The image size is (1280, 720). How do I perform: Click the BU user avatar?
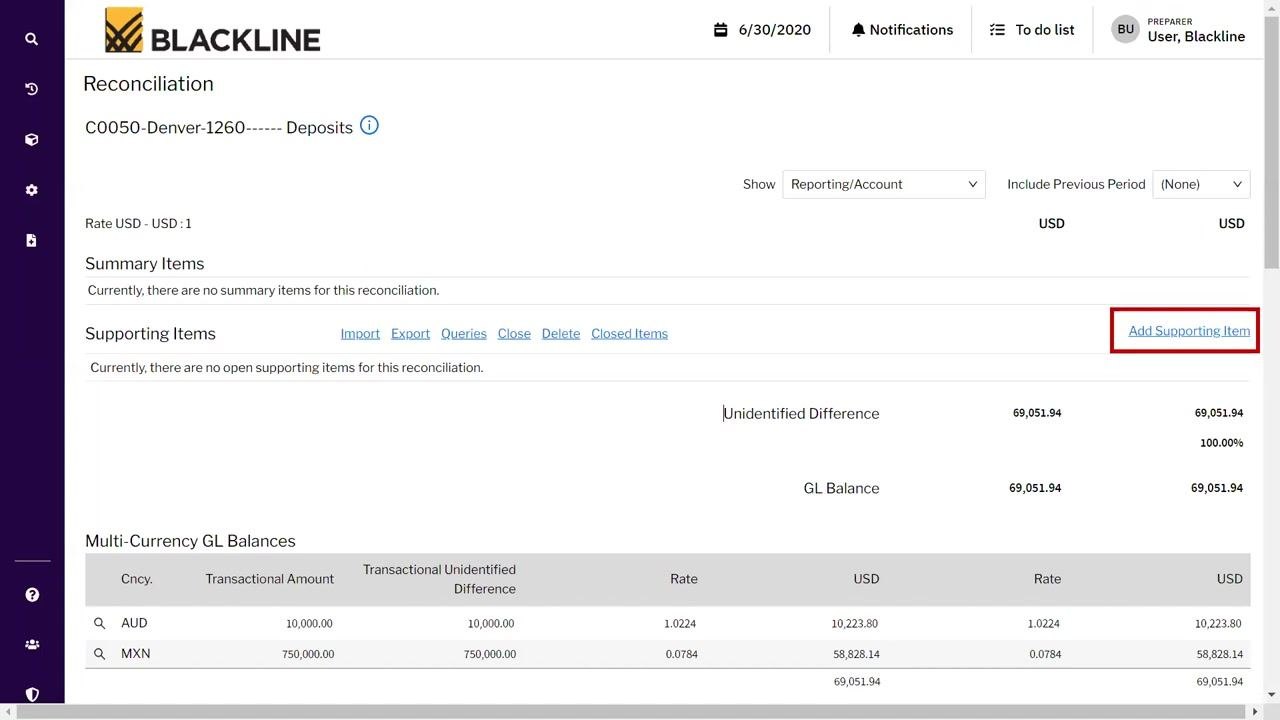pos(1125,29)
